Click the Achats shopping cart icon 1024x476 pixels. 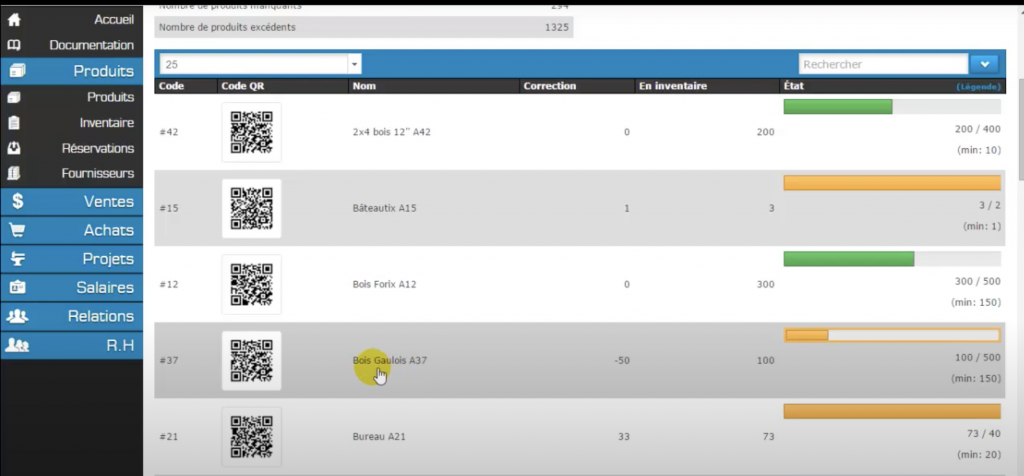(17, 230)
